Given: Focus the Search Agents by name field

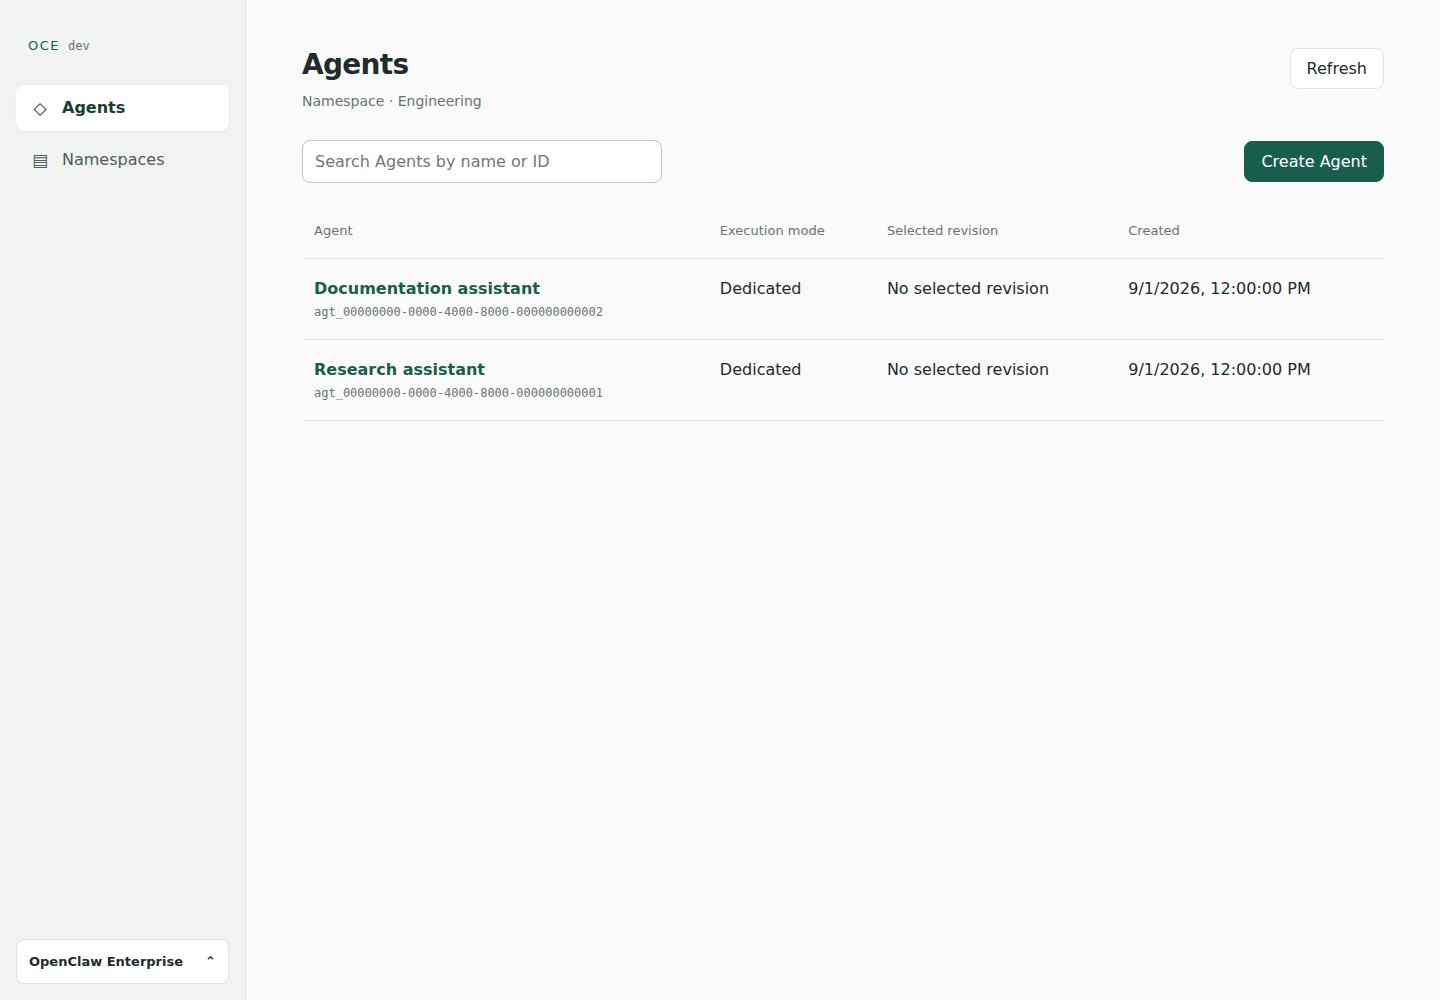Looking at the screenshot, I should tap(482, 161).
